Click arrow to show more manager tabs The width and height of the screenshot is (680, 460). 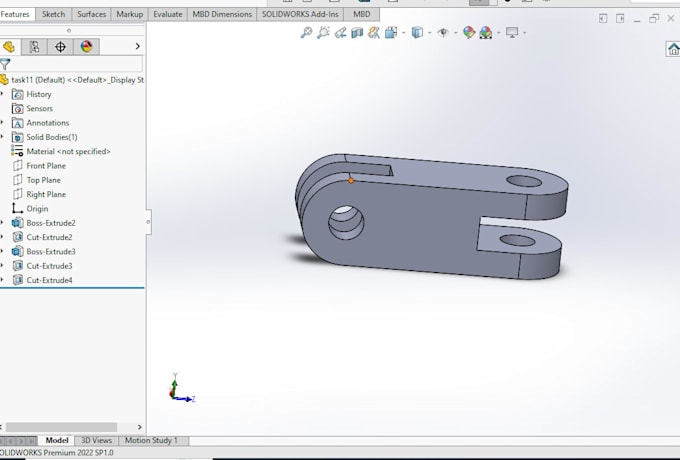click(x=138, y=46)
